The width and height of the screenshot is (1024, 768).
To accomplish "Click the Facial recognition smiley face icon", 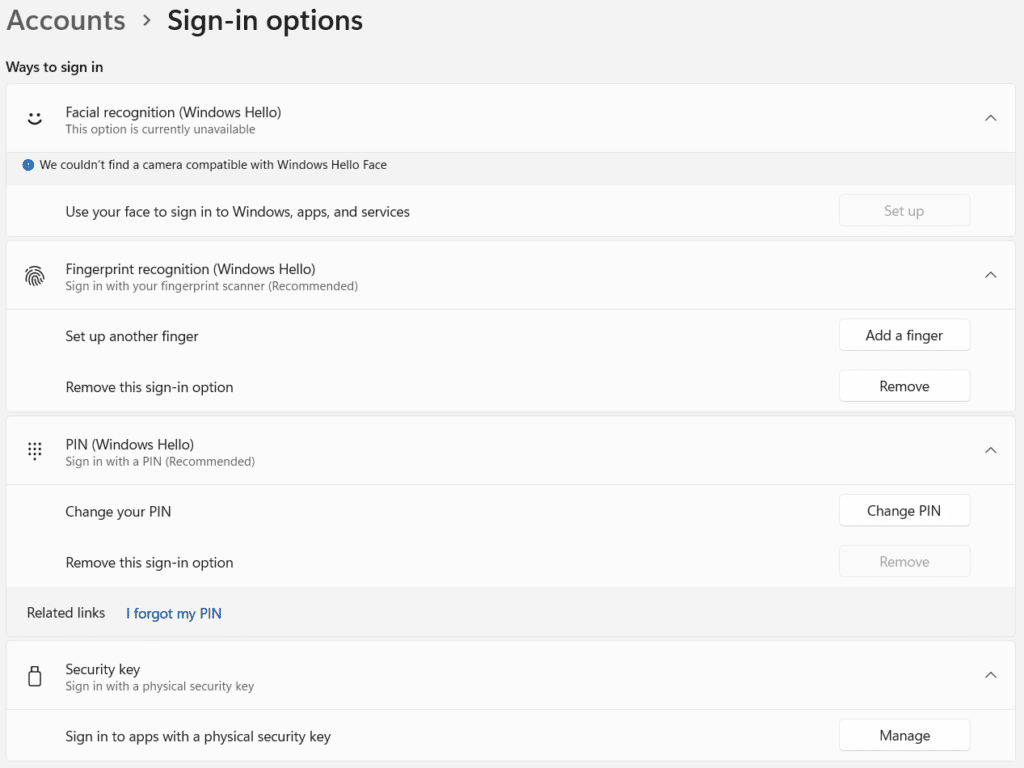I will [35, 119].
